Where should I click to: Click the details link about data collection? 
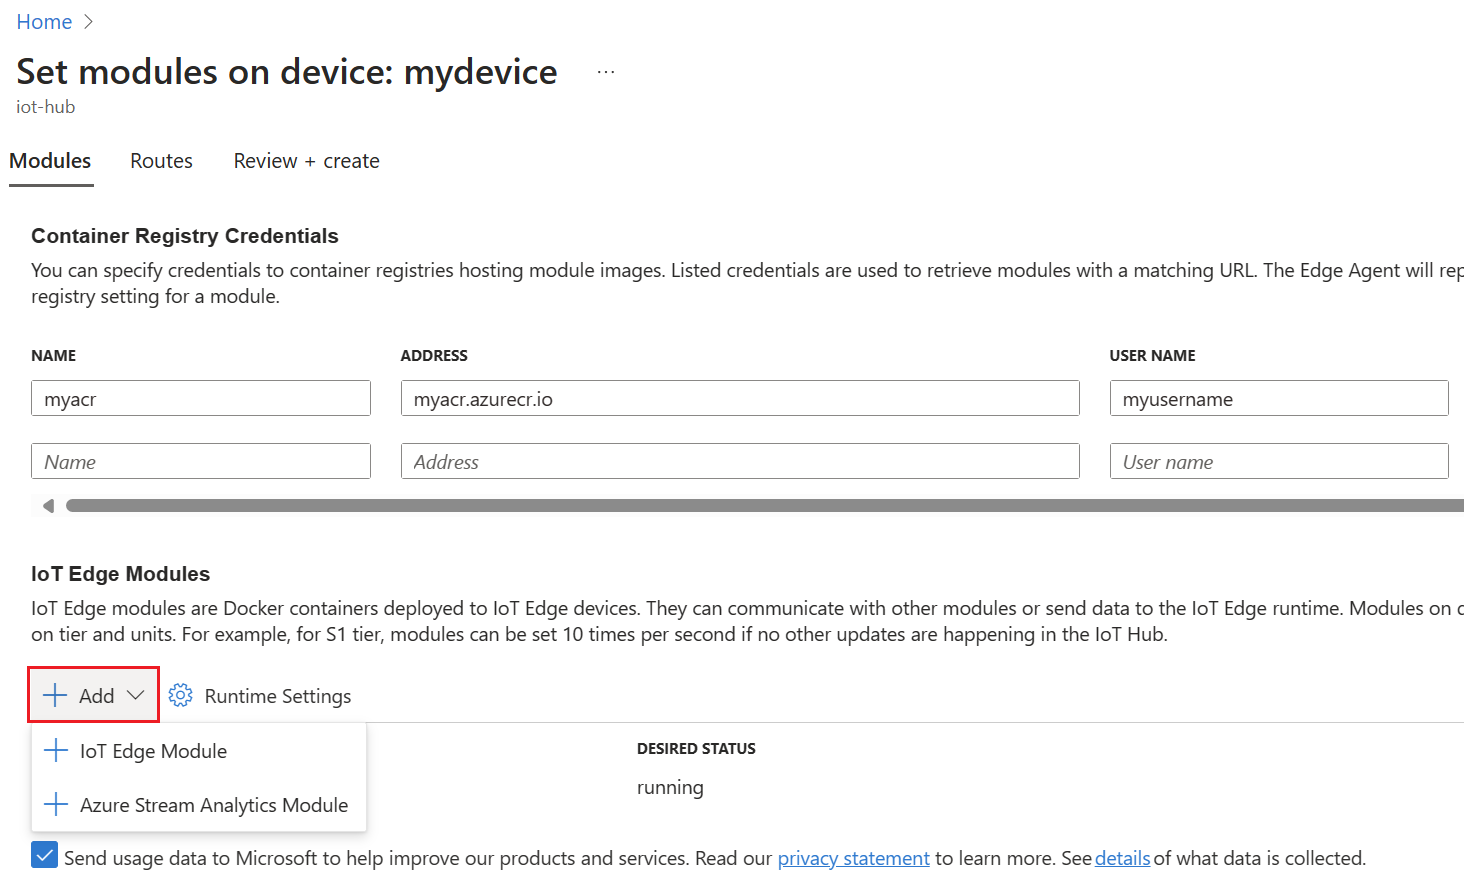click(x=1122, y=857)
